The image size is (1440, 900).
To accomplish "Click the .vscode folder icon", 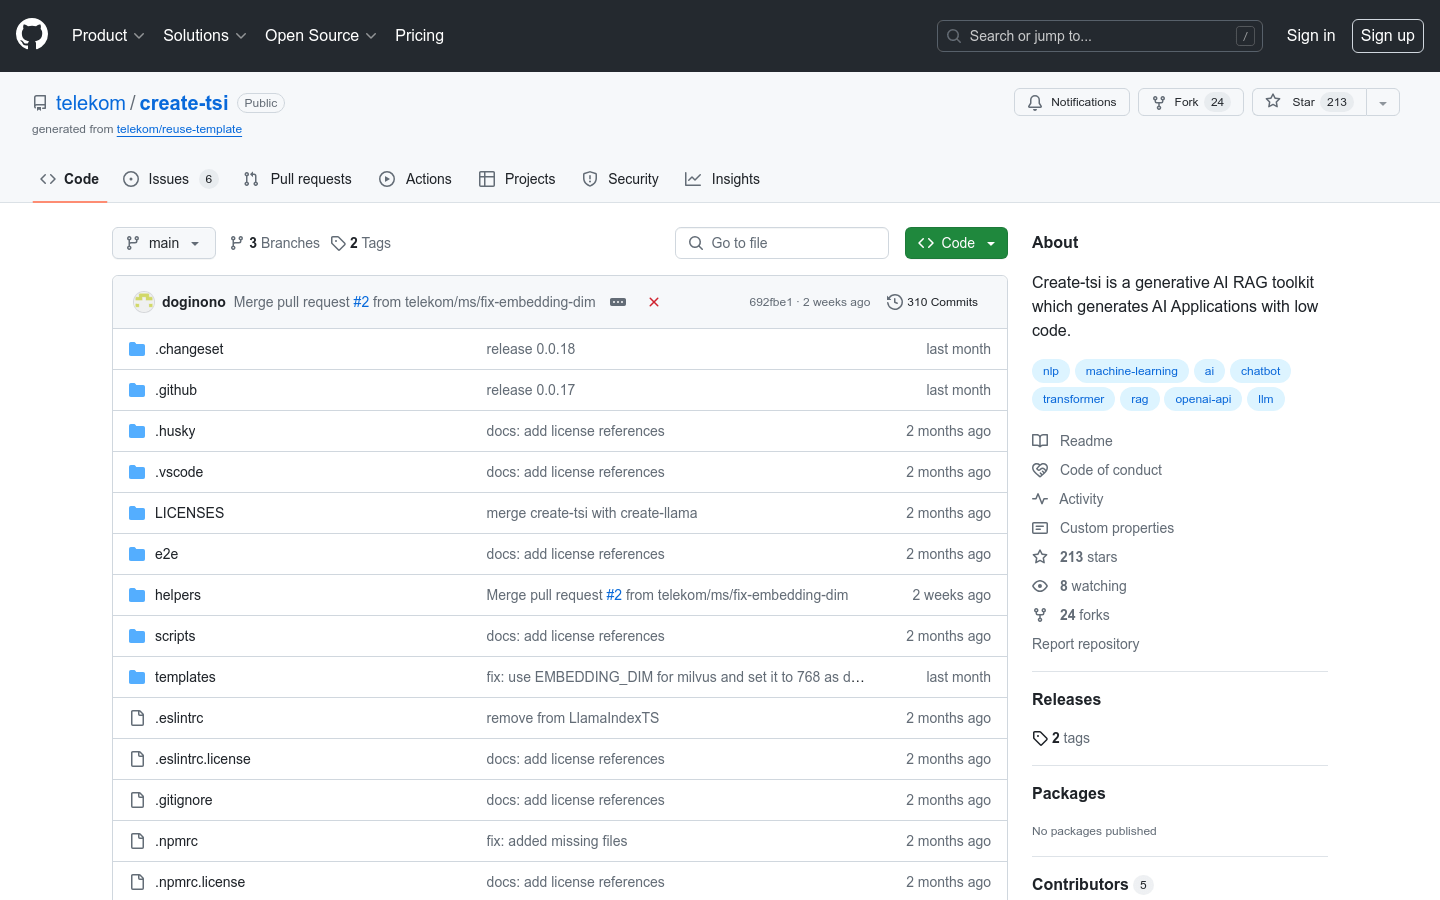I will click(x=137, y=472).
